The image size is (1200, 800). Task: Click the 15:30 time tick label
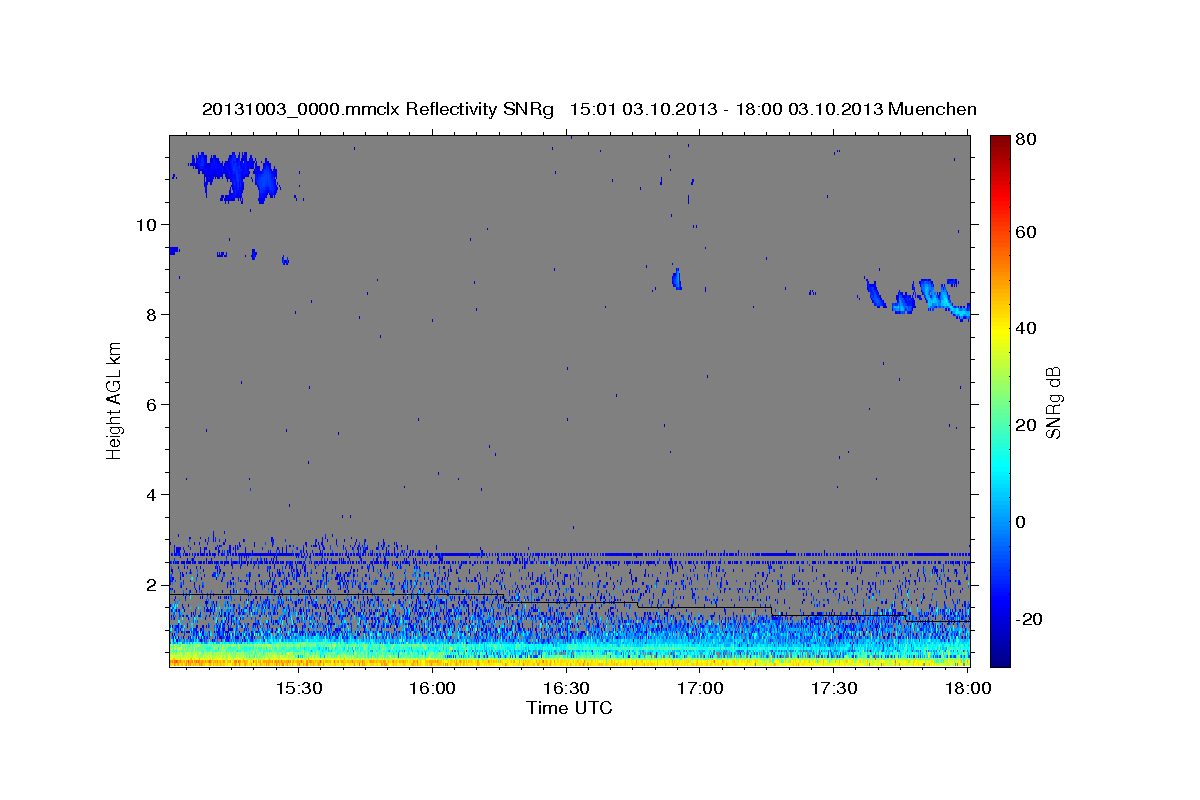click(x=298, y=689)
